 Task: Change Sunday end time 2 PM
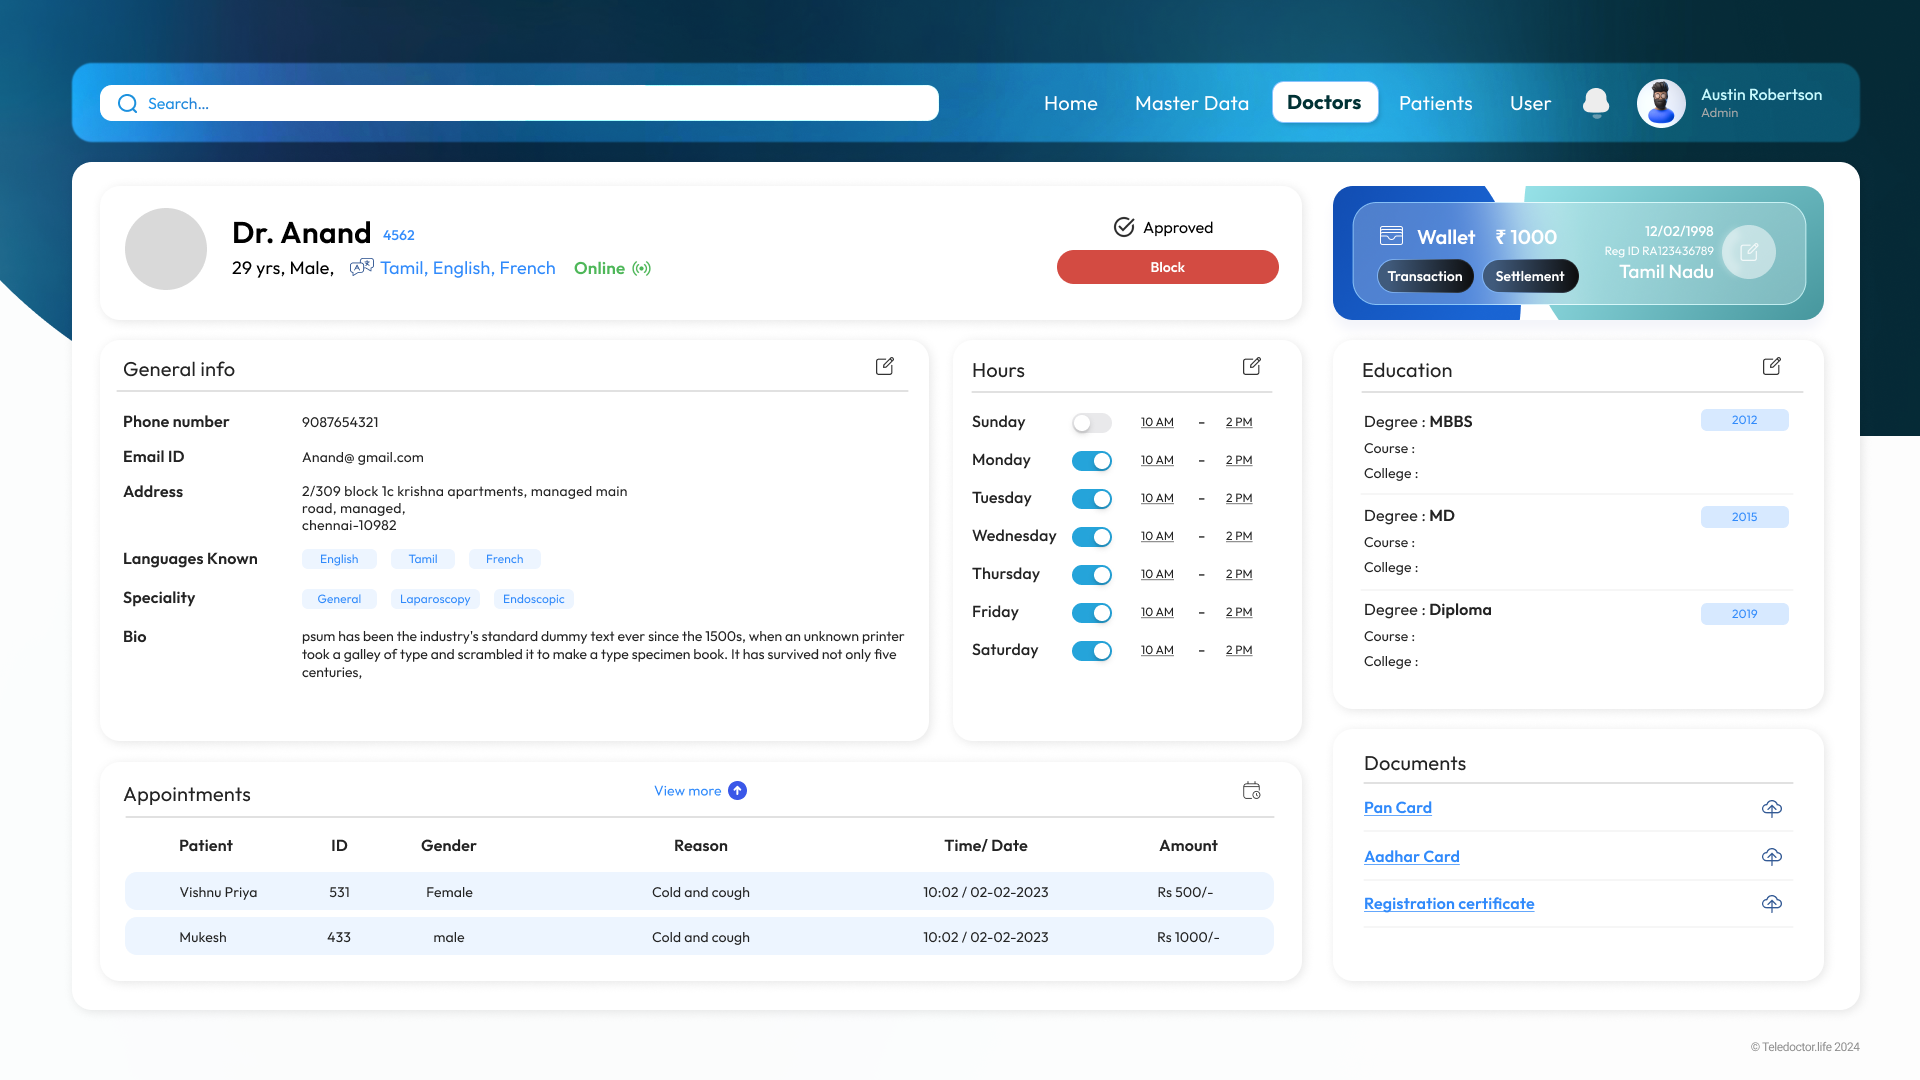(x=1238, y=422)
